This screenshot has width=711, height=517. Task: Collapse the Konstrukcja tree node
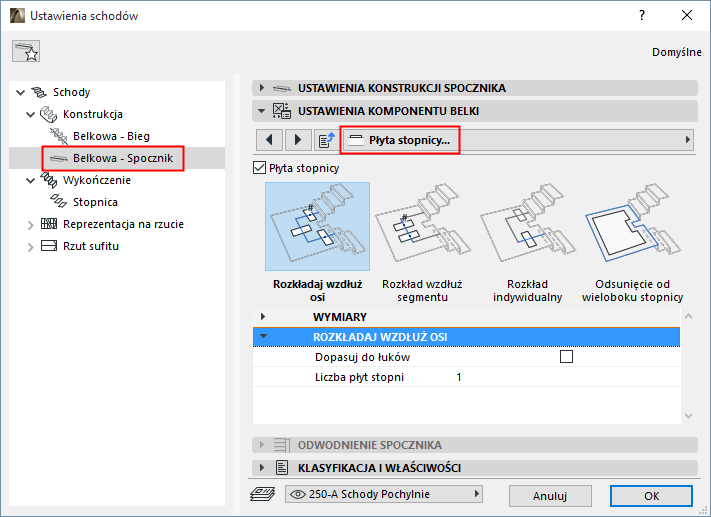[31, 115]
